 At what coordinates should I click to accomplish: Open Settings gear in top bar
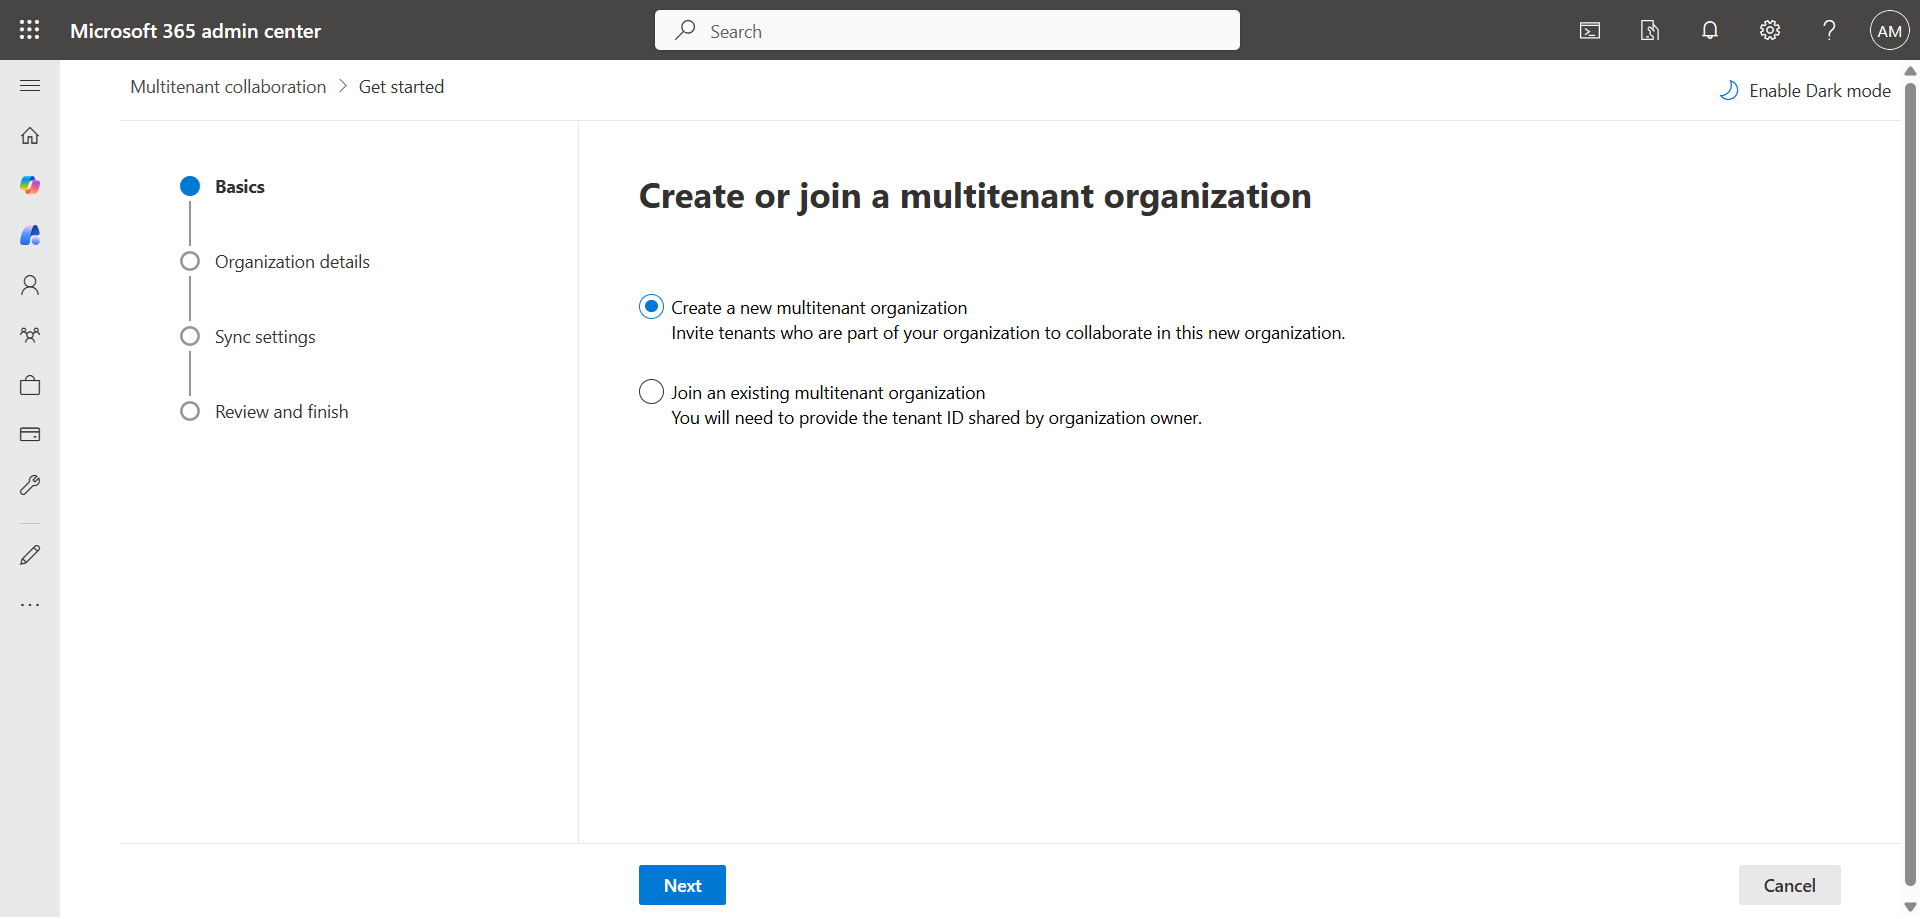(x=1770, y=30)
